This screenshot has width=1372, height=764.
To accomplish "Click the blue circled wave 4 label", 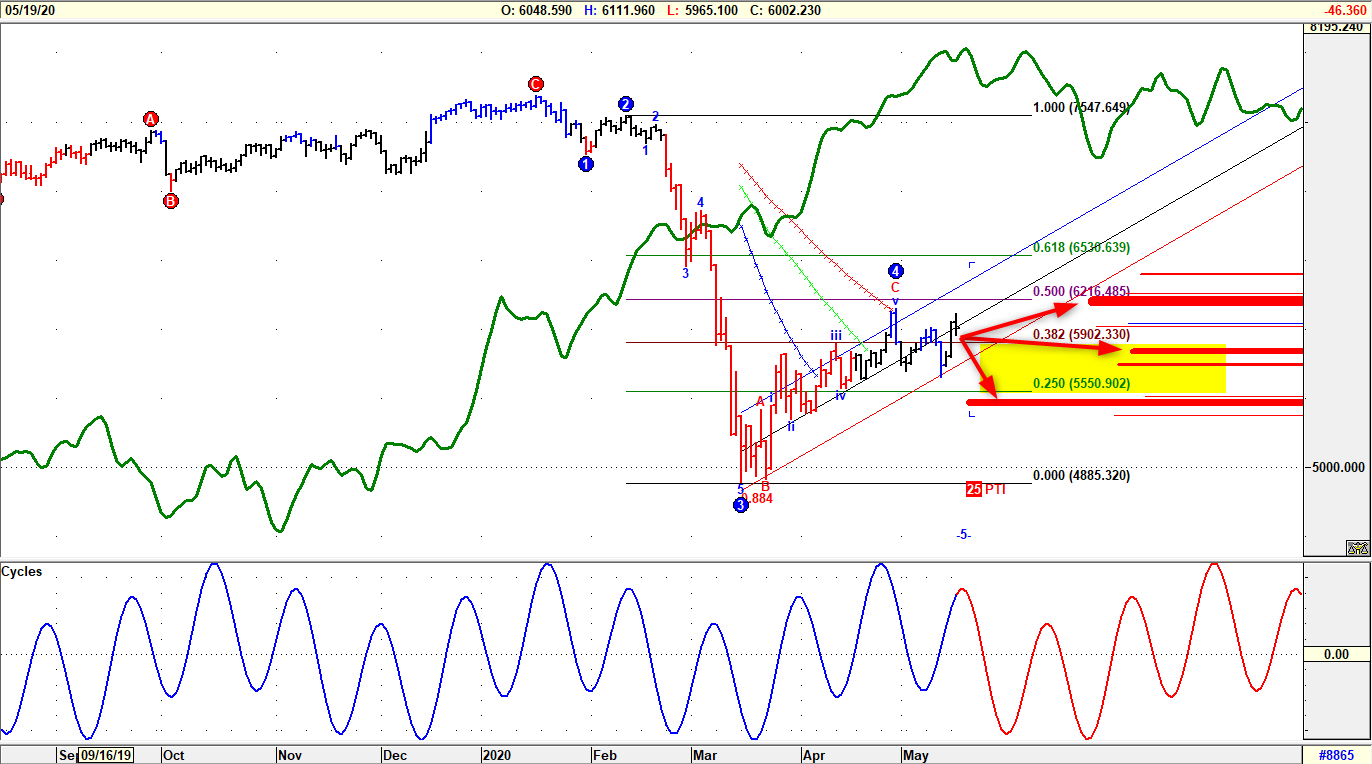I will pyautogui.click(x=895, y=270).
